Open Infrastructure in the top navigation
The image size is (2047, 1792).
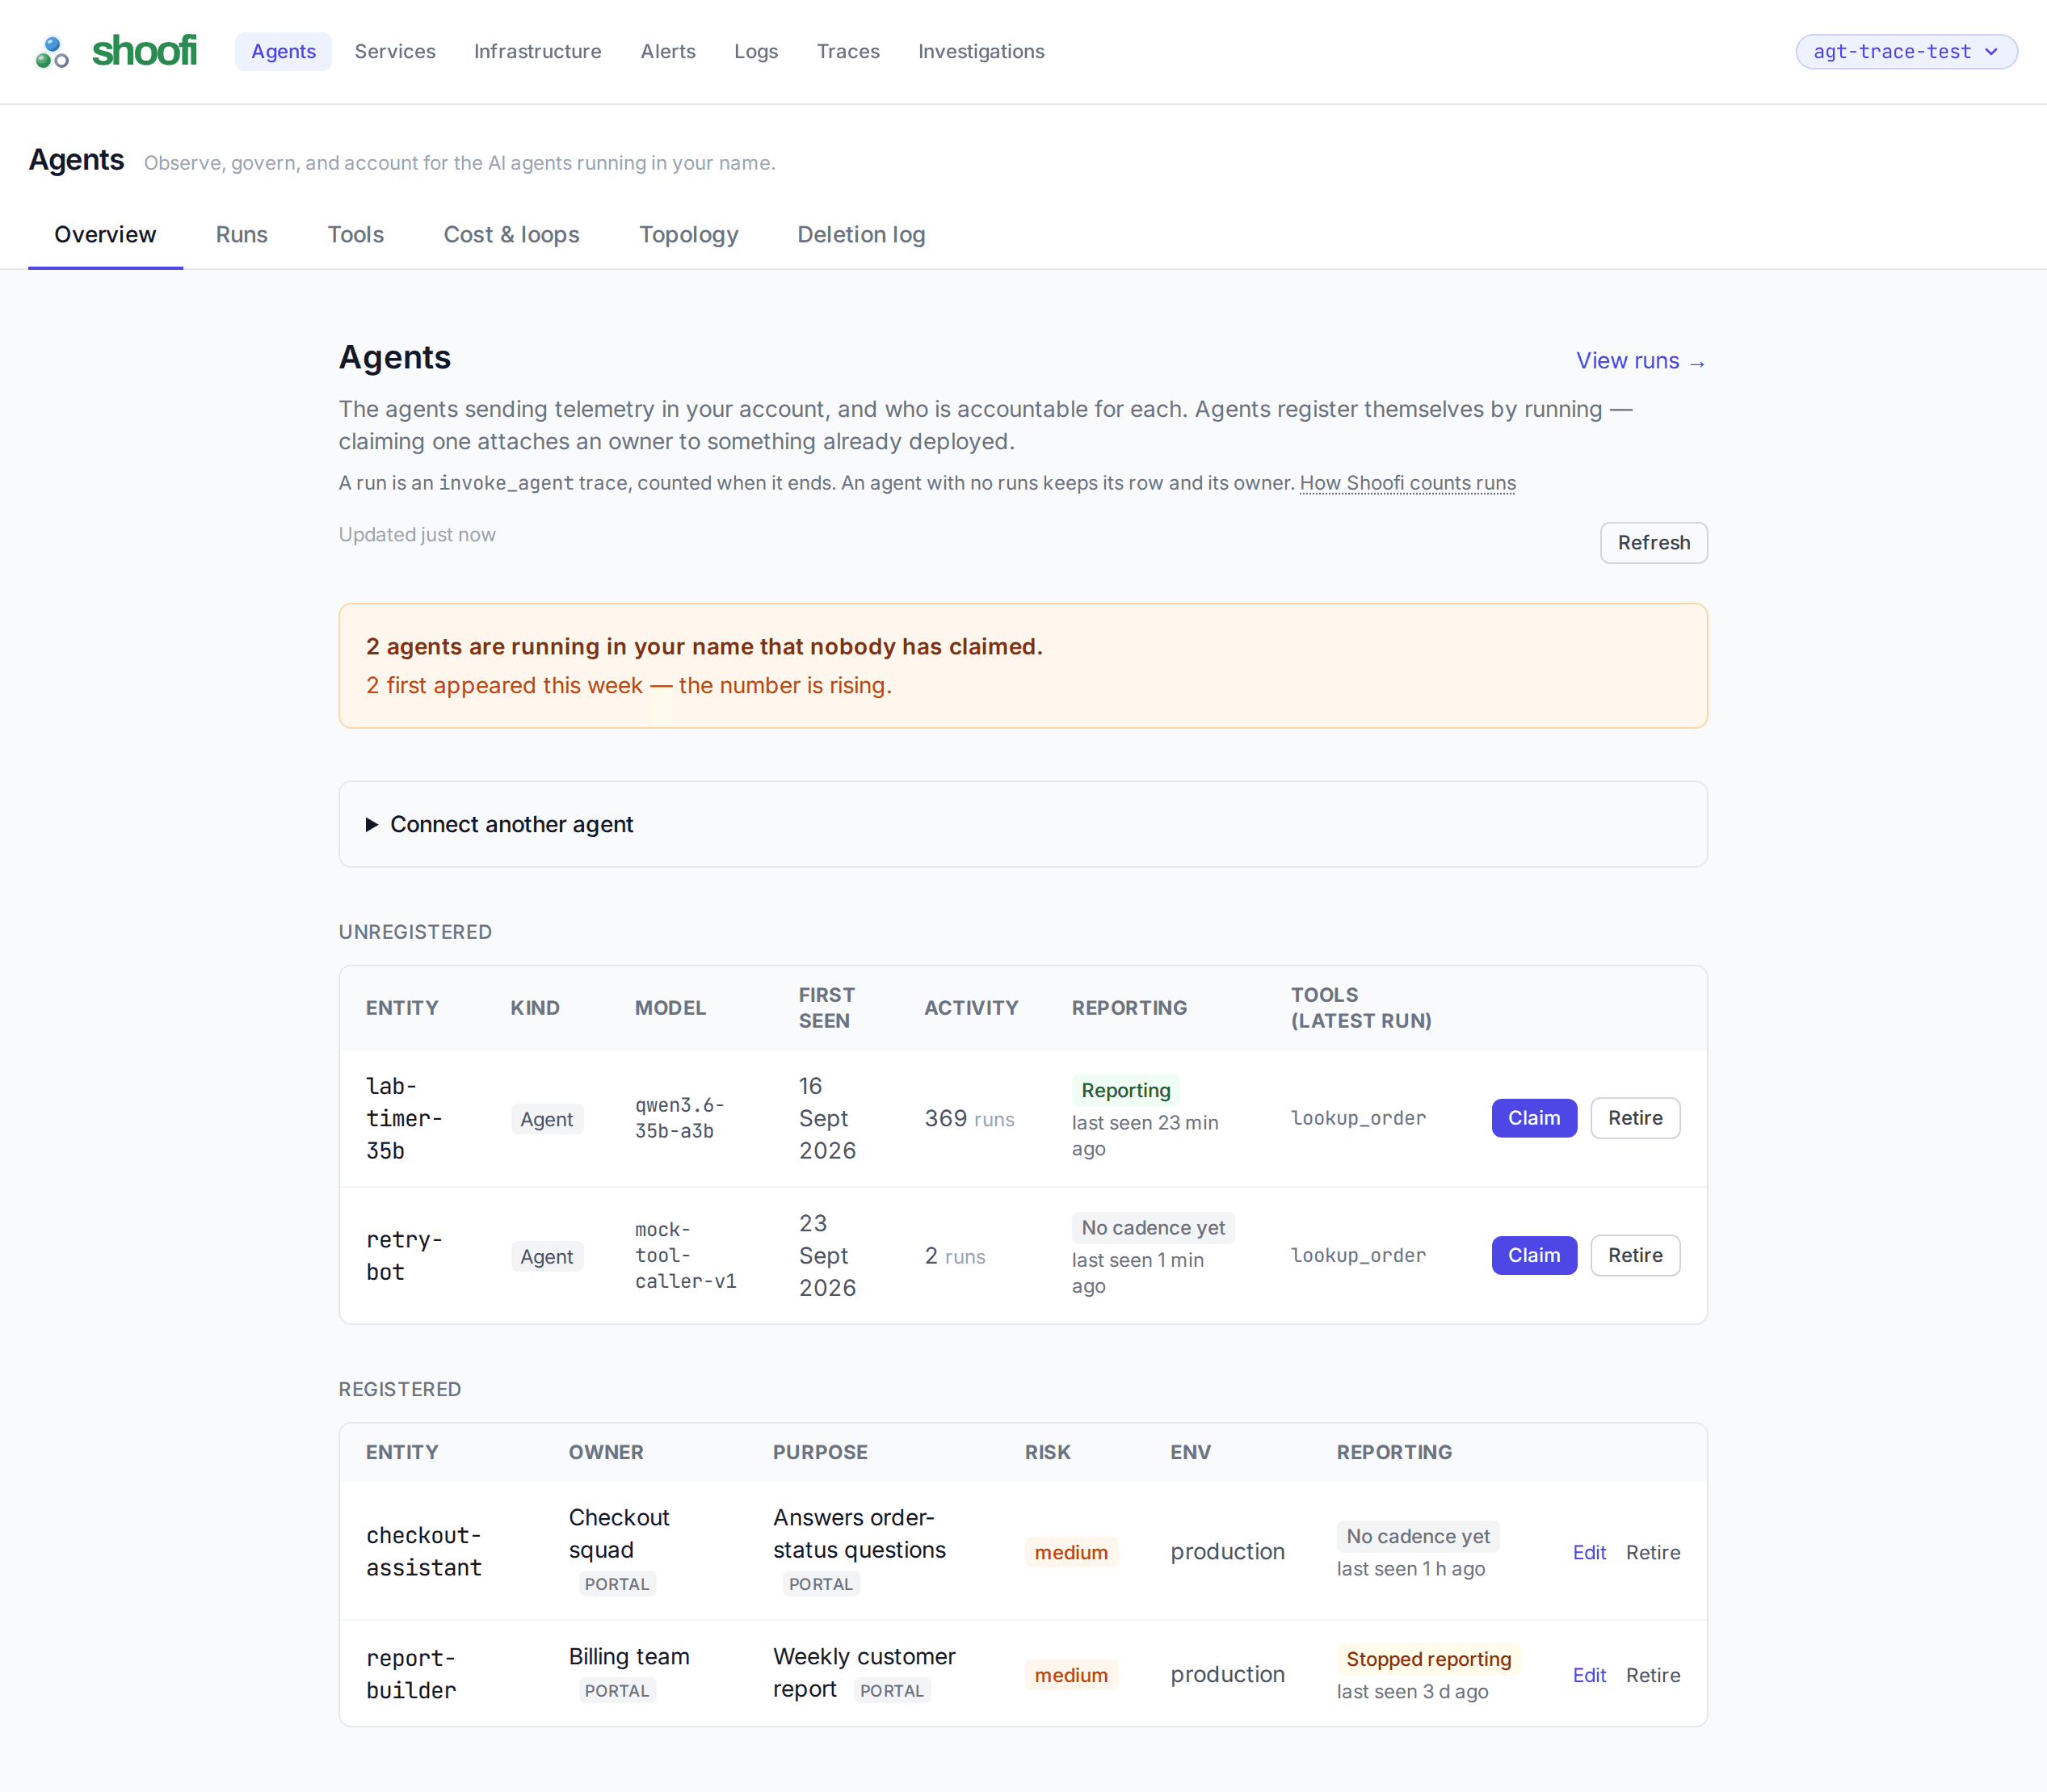coord(538,51)
